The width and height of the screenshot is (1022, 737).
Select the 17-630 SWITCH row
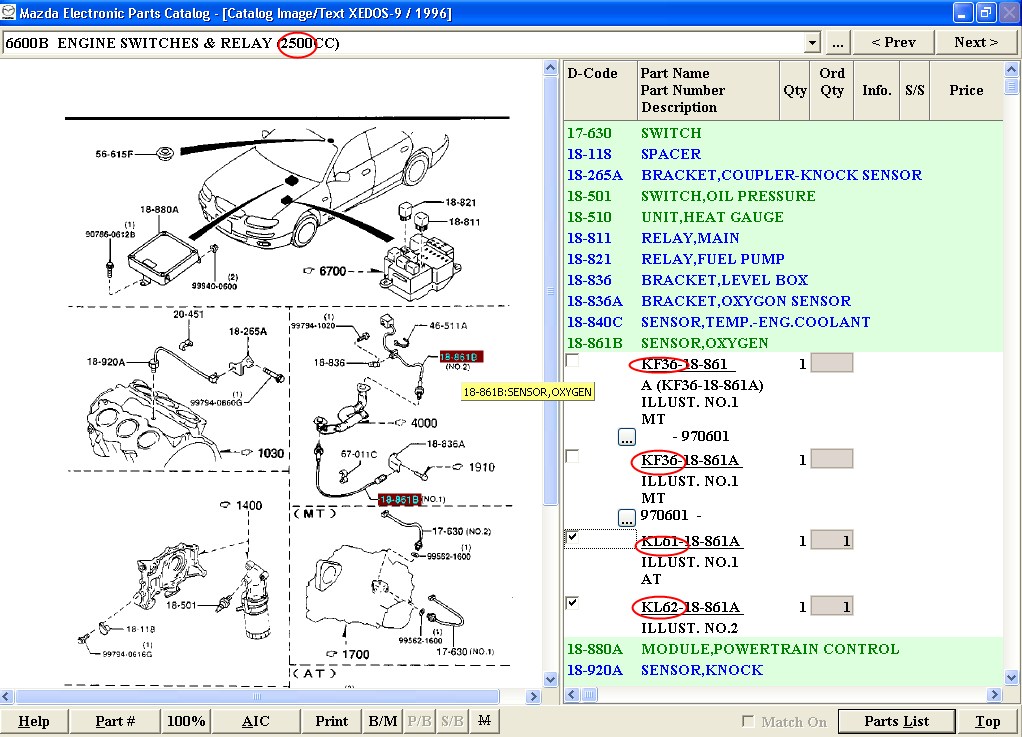point(783,133)
